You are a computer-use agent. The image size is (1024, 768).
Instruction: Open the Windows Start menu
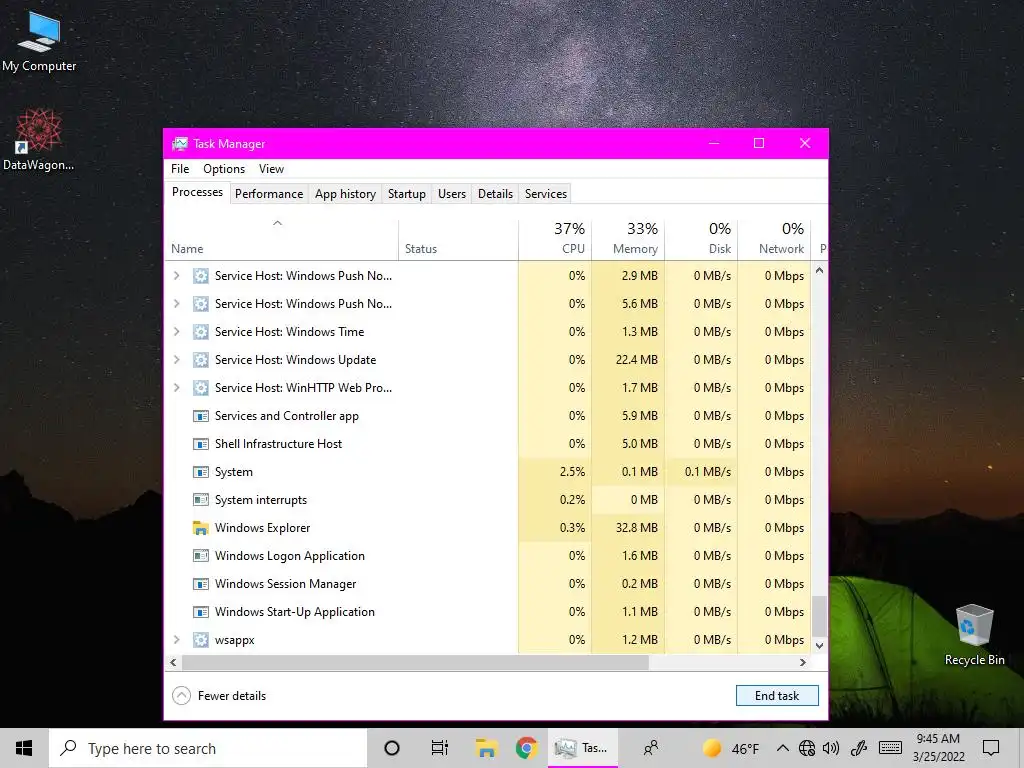[24, 748]
